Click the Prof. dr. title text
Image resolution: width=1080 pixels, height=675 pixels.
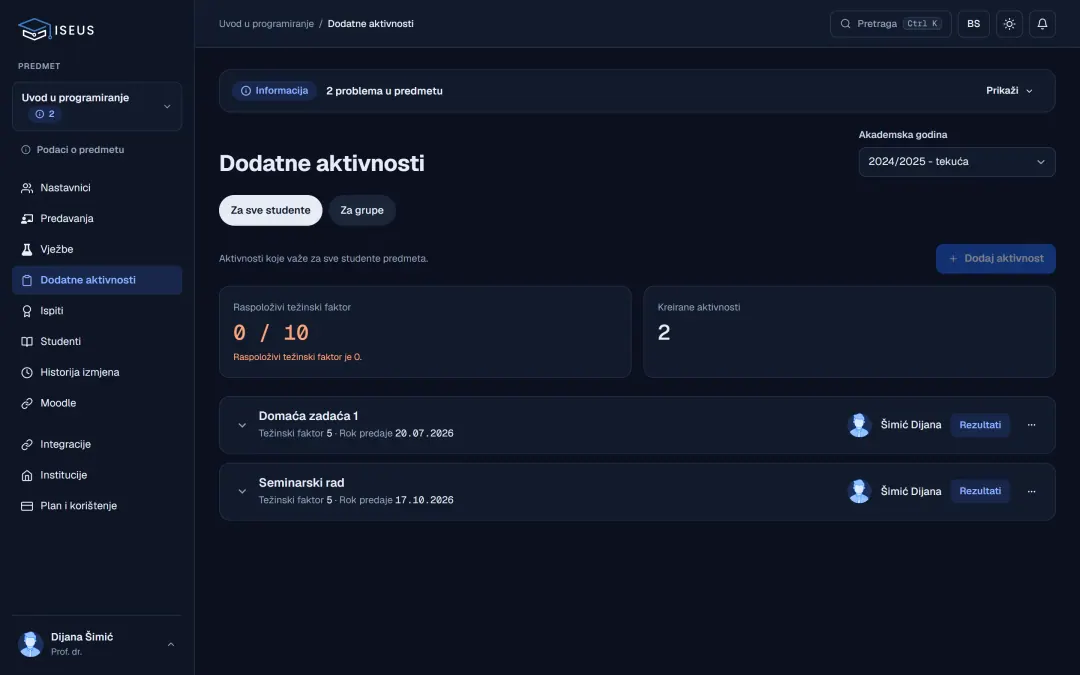tap(66, 652)
